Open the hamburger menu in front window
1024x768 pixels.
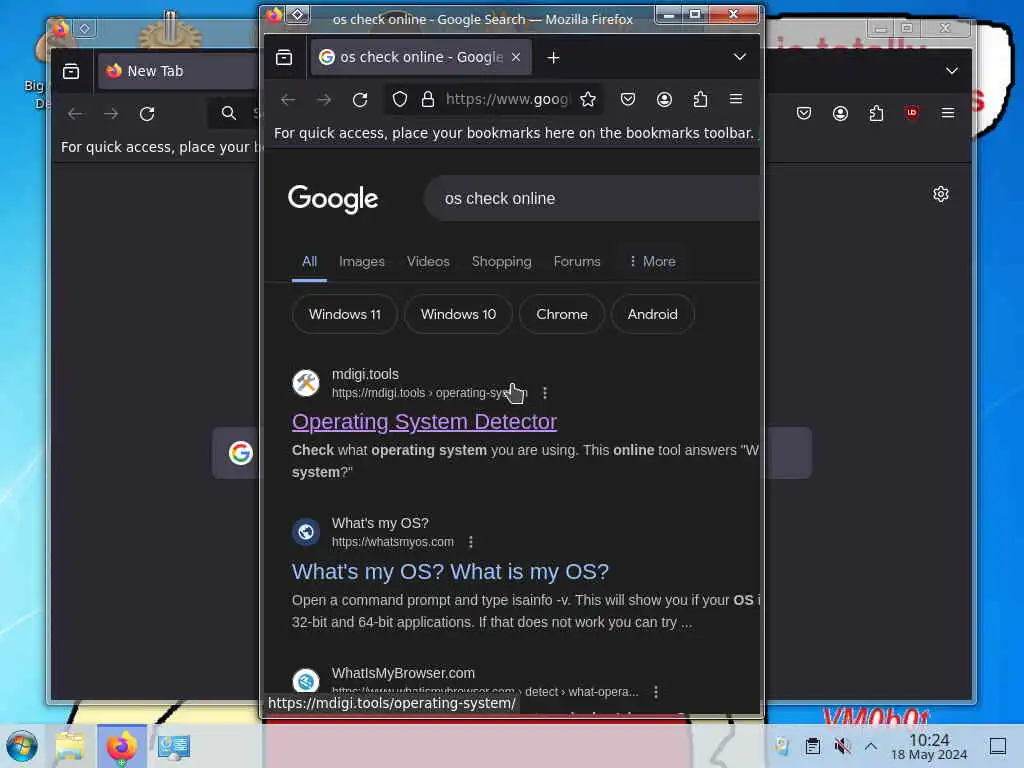[x=736, y=99]
